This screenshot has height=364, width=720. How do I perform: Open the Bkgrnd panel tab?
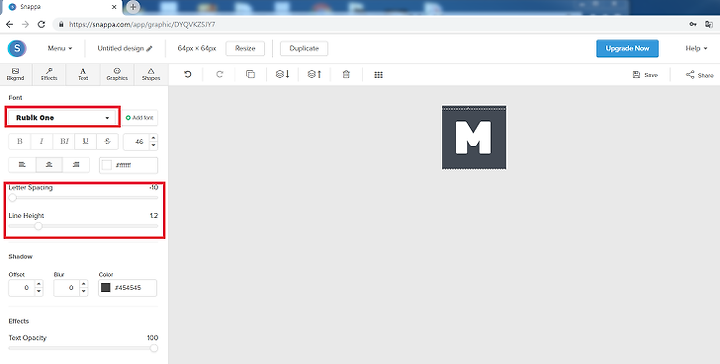(x=15, y=74)
